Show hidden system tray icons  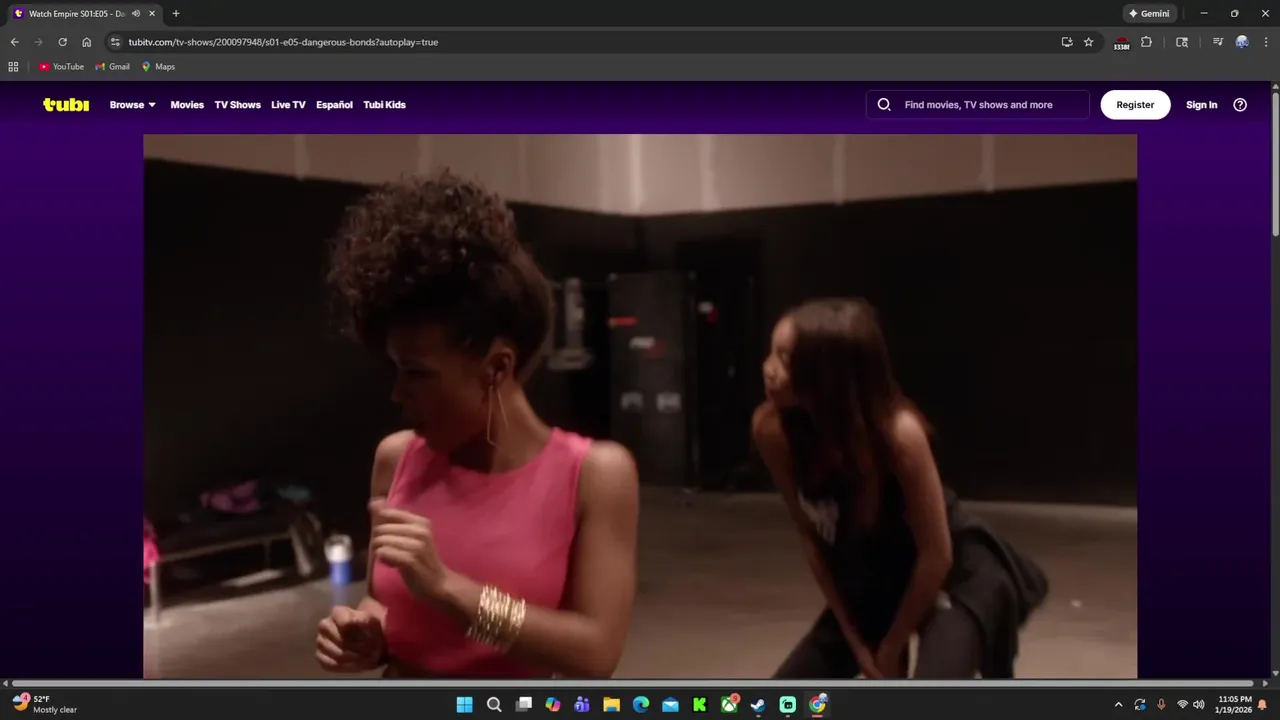(1118, 705)
